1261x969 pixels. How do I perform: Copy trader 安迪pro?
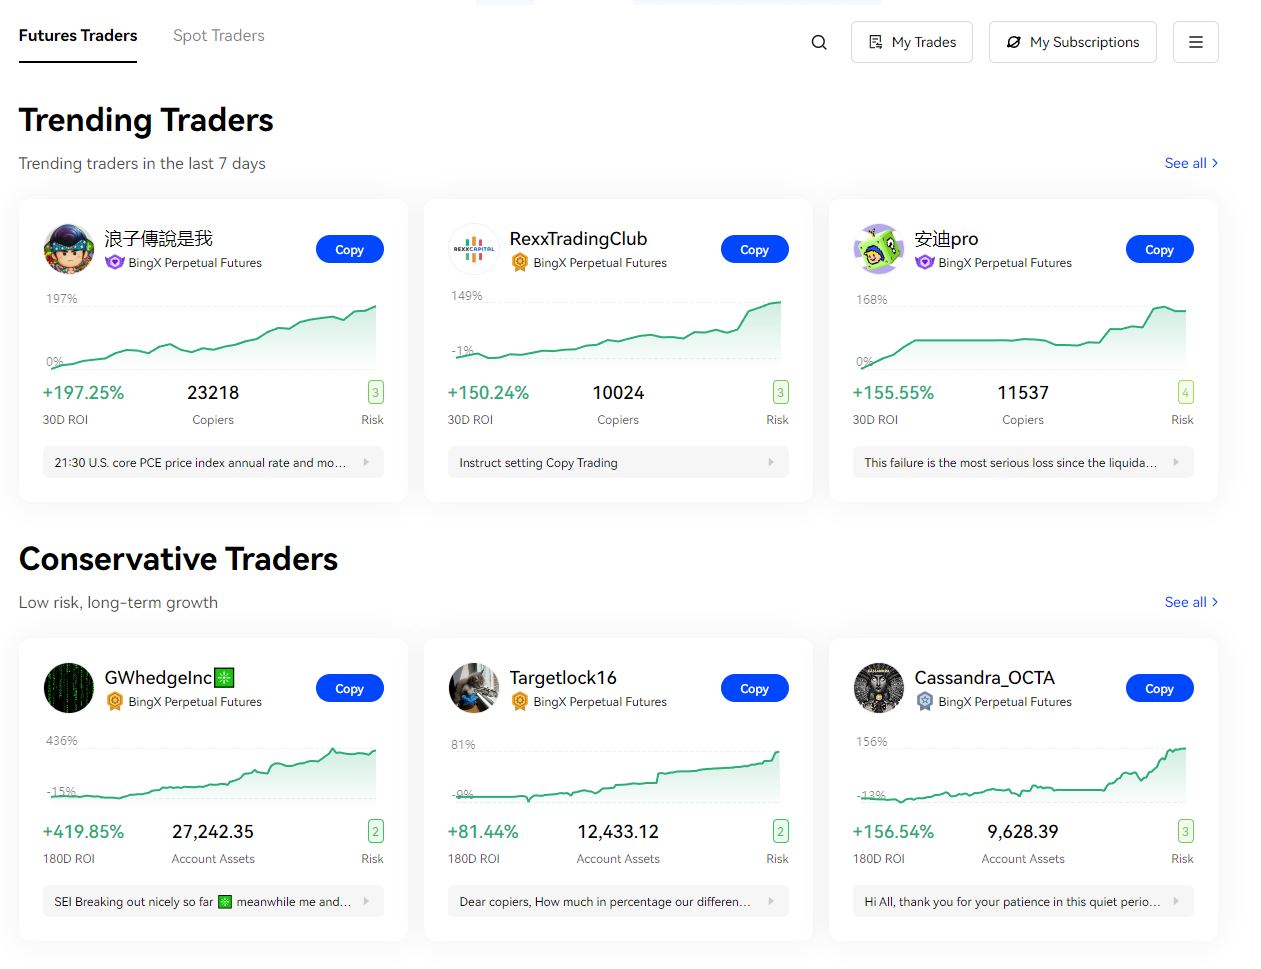pyautogui.click(x=1159, y=249)
